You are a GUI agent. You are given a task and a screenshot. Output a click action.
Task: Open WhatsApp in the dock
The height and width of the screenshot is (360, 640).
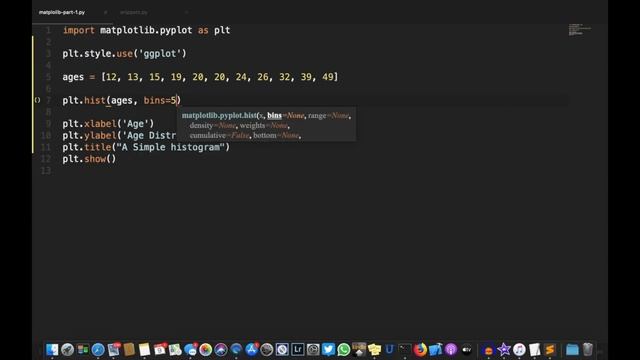344,350
